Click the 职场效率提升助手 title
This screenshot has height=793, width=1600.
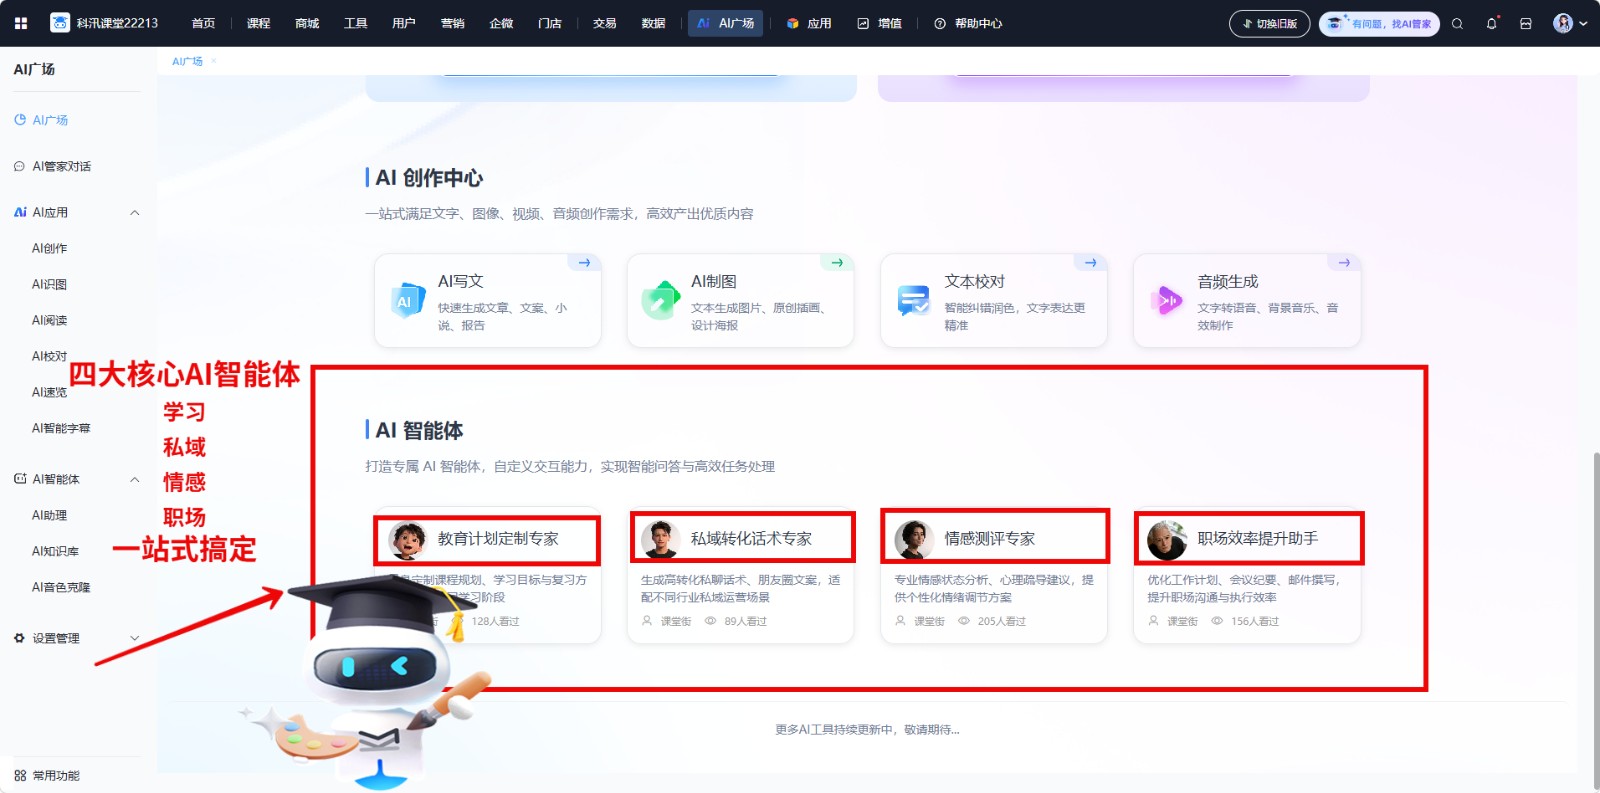pyautogui.click(x=1258, y=539)
